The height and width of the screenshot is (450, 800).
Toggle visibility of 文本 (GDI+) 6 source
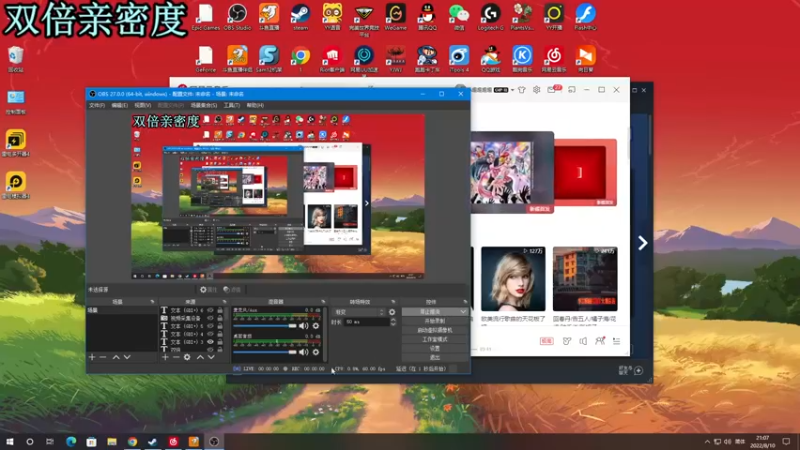click(x=210, y=310)
